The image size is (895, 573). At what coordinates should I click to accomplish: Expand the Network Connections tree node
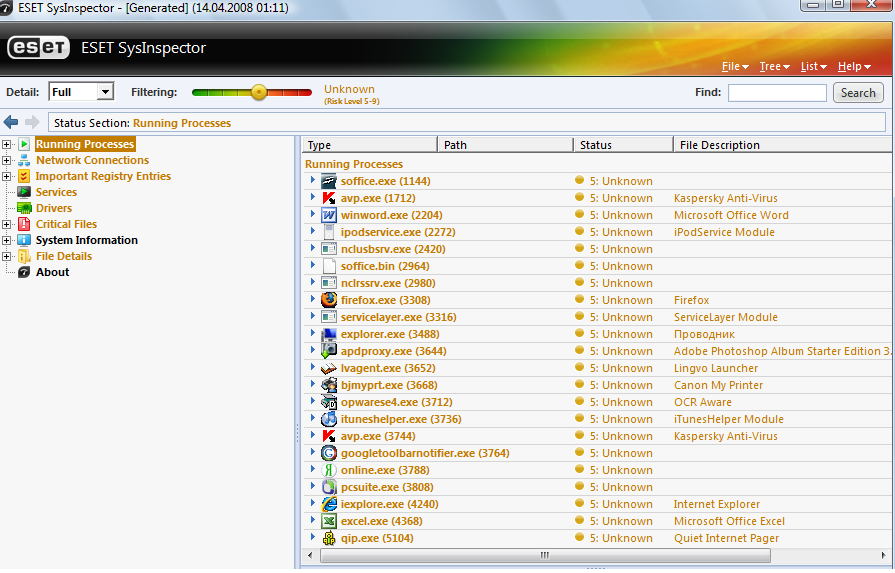[6, 160]
